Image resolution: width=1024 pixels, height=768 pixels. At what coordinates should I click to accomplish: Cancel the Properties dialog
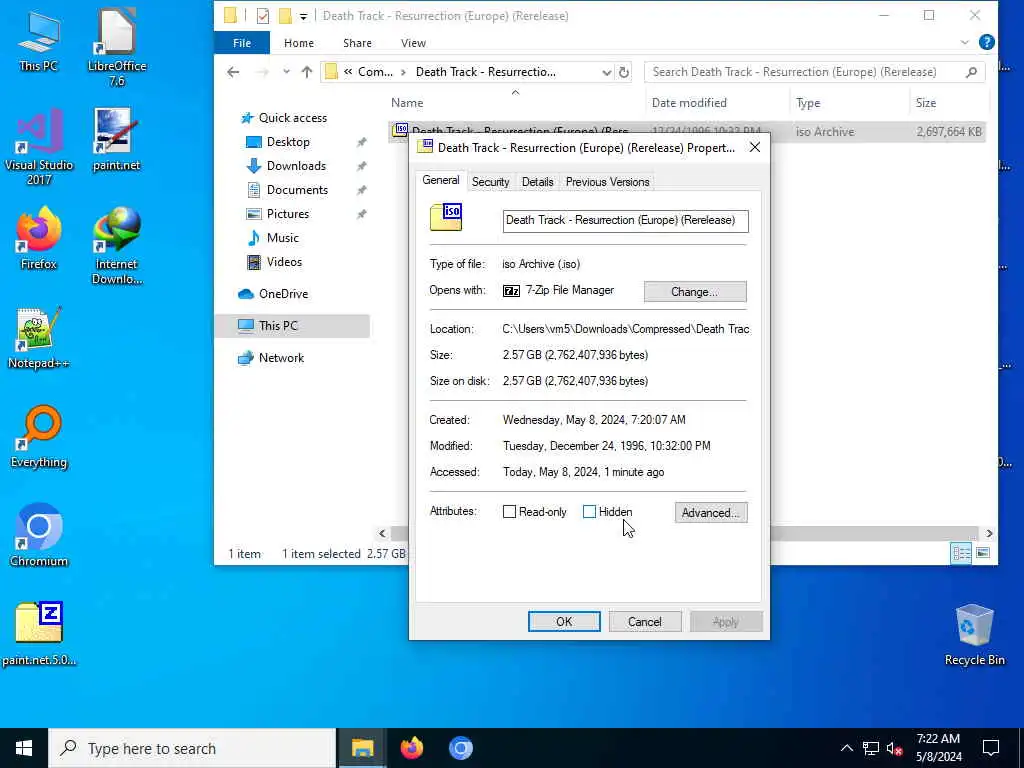point(645,622)
